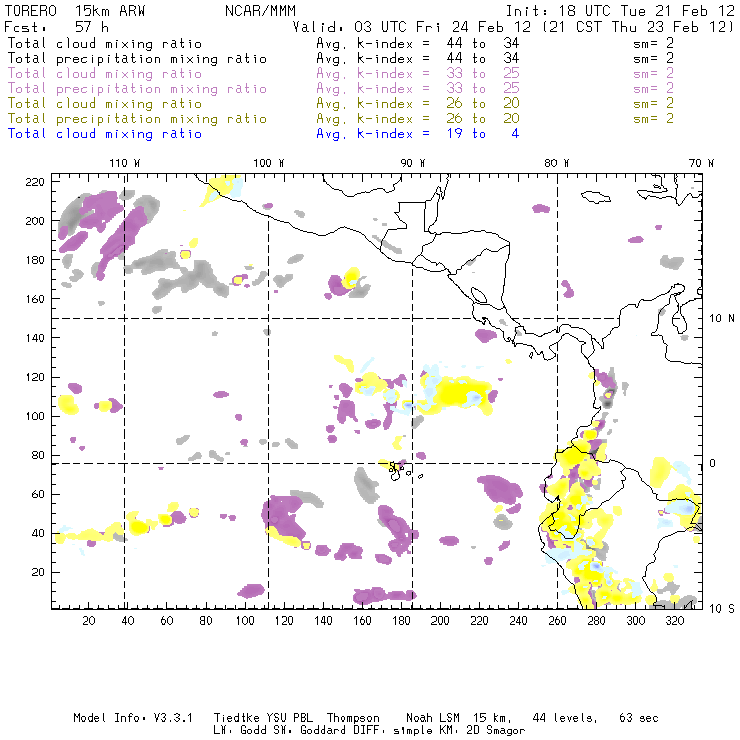740x740 pixels.
Task: Click y-axis tick label "80"
Action: [x=38, y=455]
